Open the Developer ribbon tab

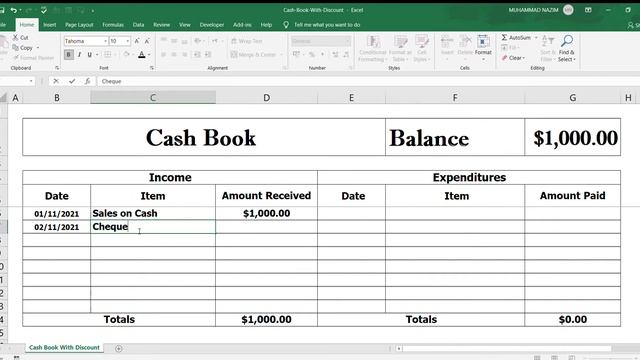tap(212, 25)
